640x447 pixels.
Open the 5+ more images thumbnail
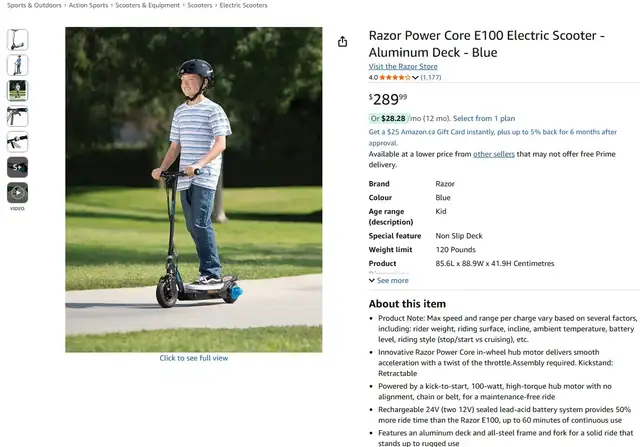(18, 167)
